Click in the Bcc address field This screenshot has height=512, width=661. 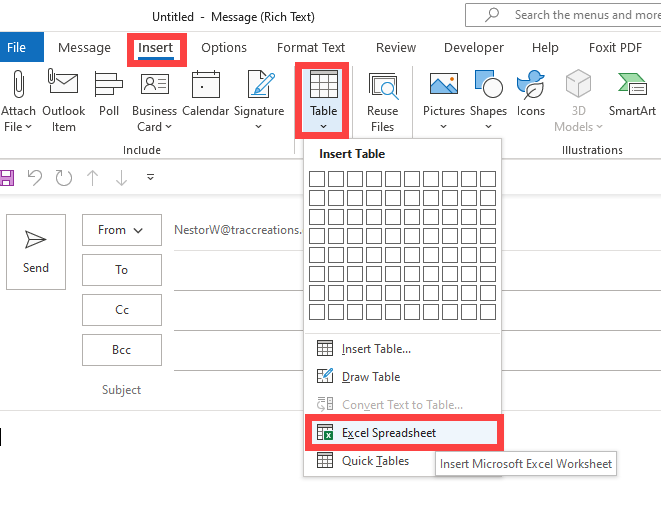coord(238,350)
